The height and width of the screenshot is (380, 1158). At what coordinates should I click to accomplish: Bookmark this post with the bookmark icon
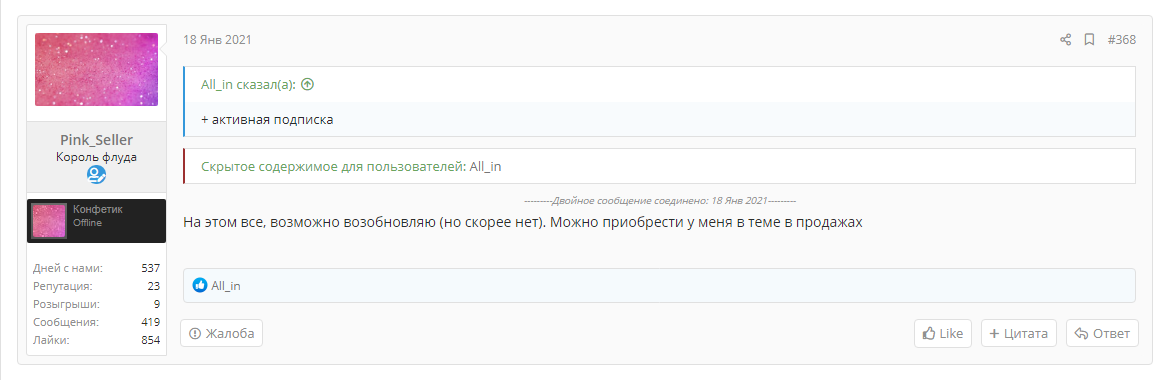1089,40
